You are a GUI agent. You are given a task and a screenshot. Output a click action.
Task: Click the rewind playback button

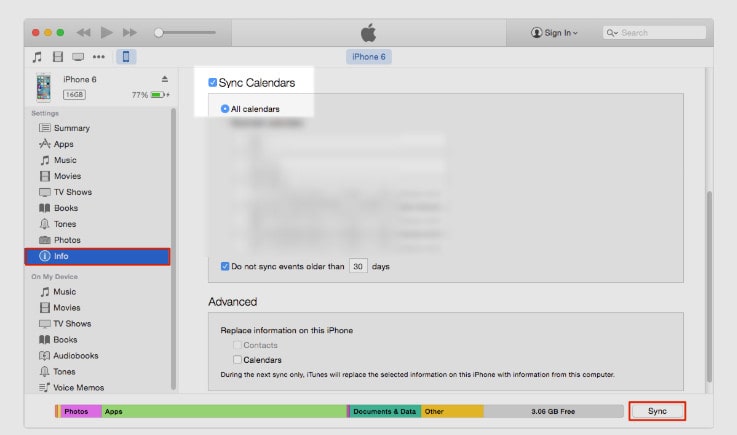point(83,32)
